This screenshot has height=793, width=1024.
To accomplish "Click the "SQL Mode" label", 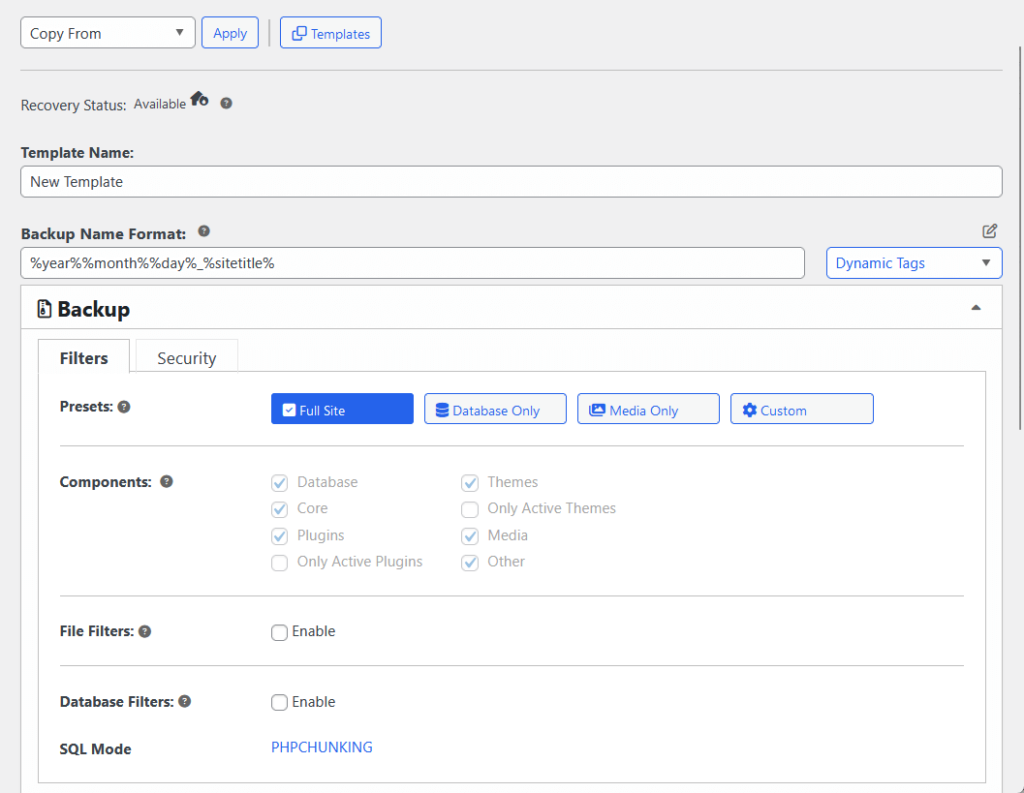I will pyautogui.click(x=95, y=749).
